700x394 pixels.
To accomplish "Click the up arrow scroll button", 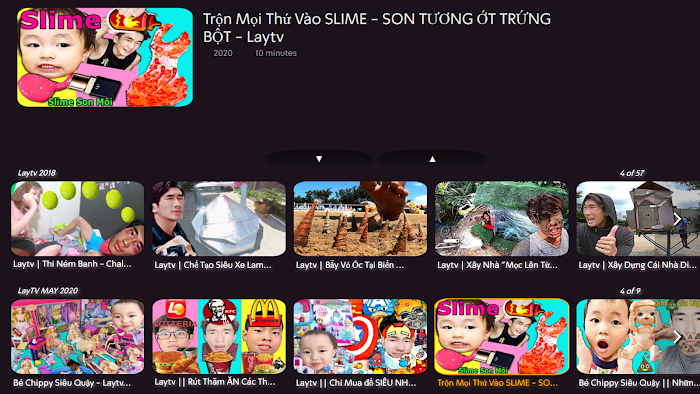I will [x=432, y=159].
